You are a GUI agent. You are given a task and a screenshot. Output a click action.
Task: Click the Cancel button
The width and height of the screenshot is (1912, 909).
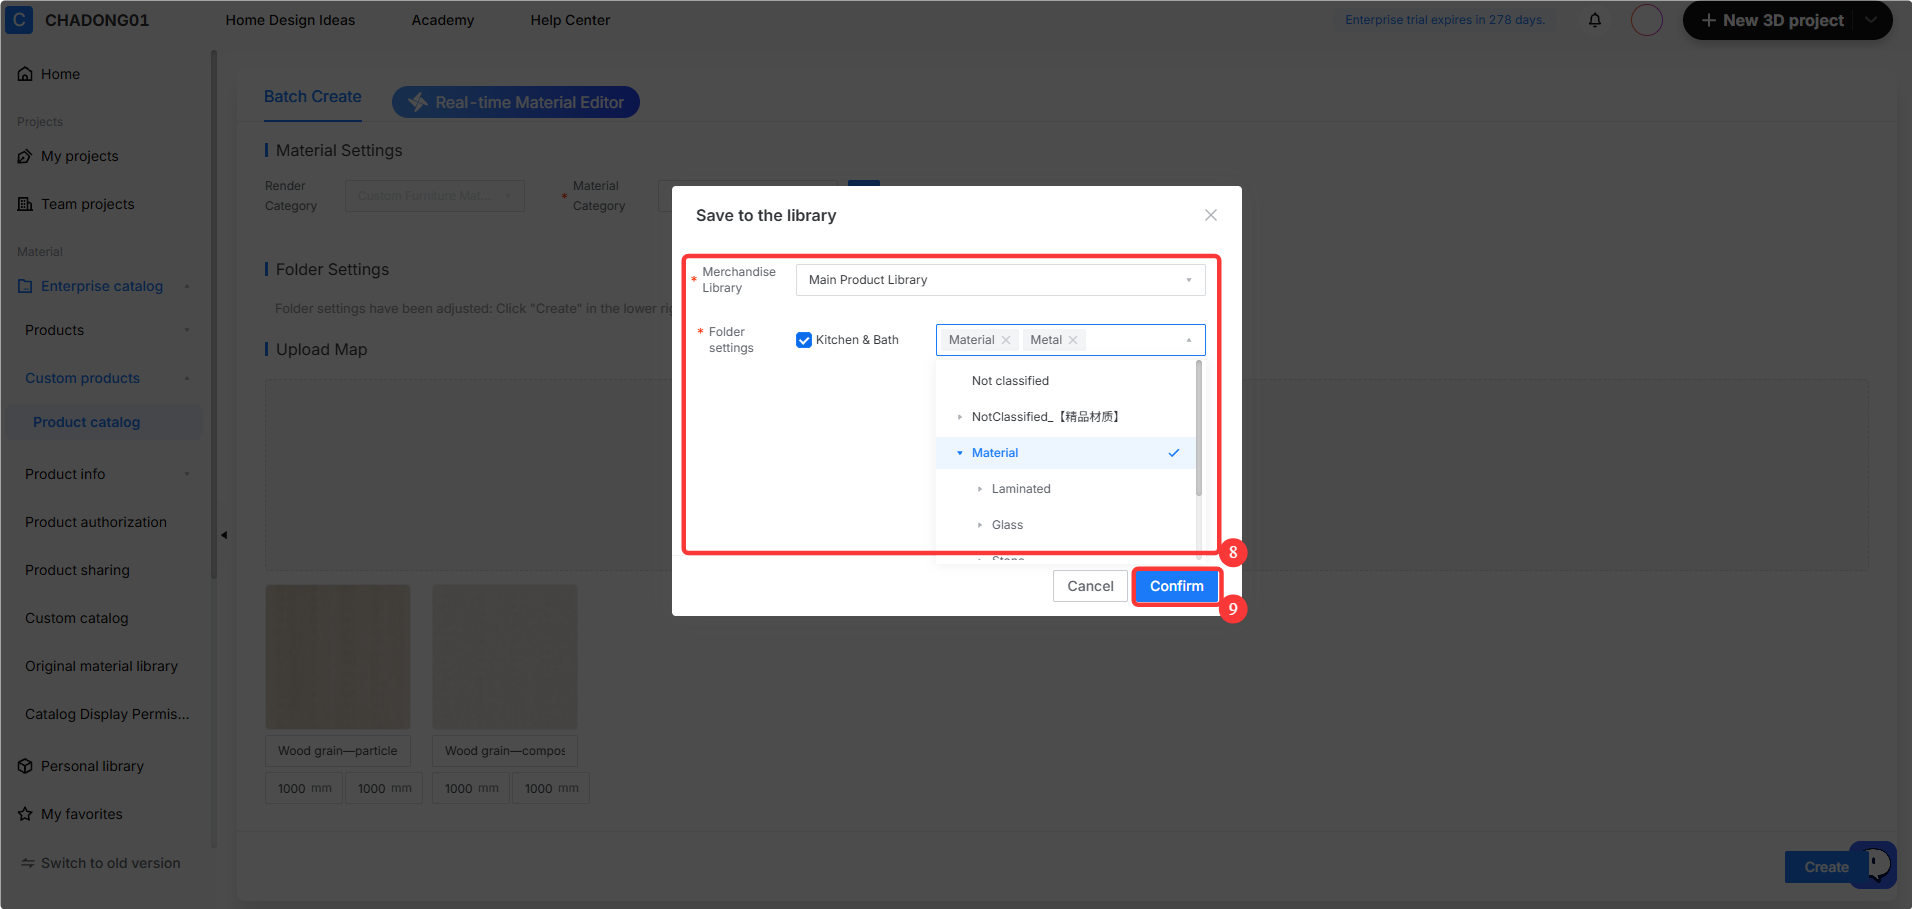click(x=1090, y=586)
